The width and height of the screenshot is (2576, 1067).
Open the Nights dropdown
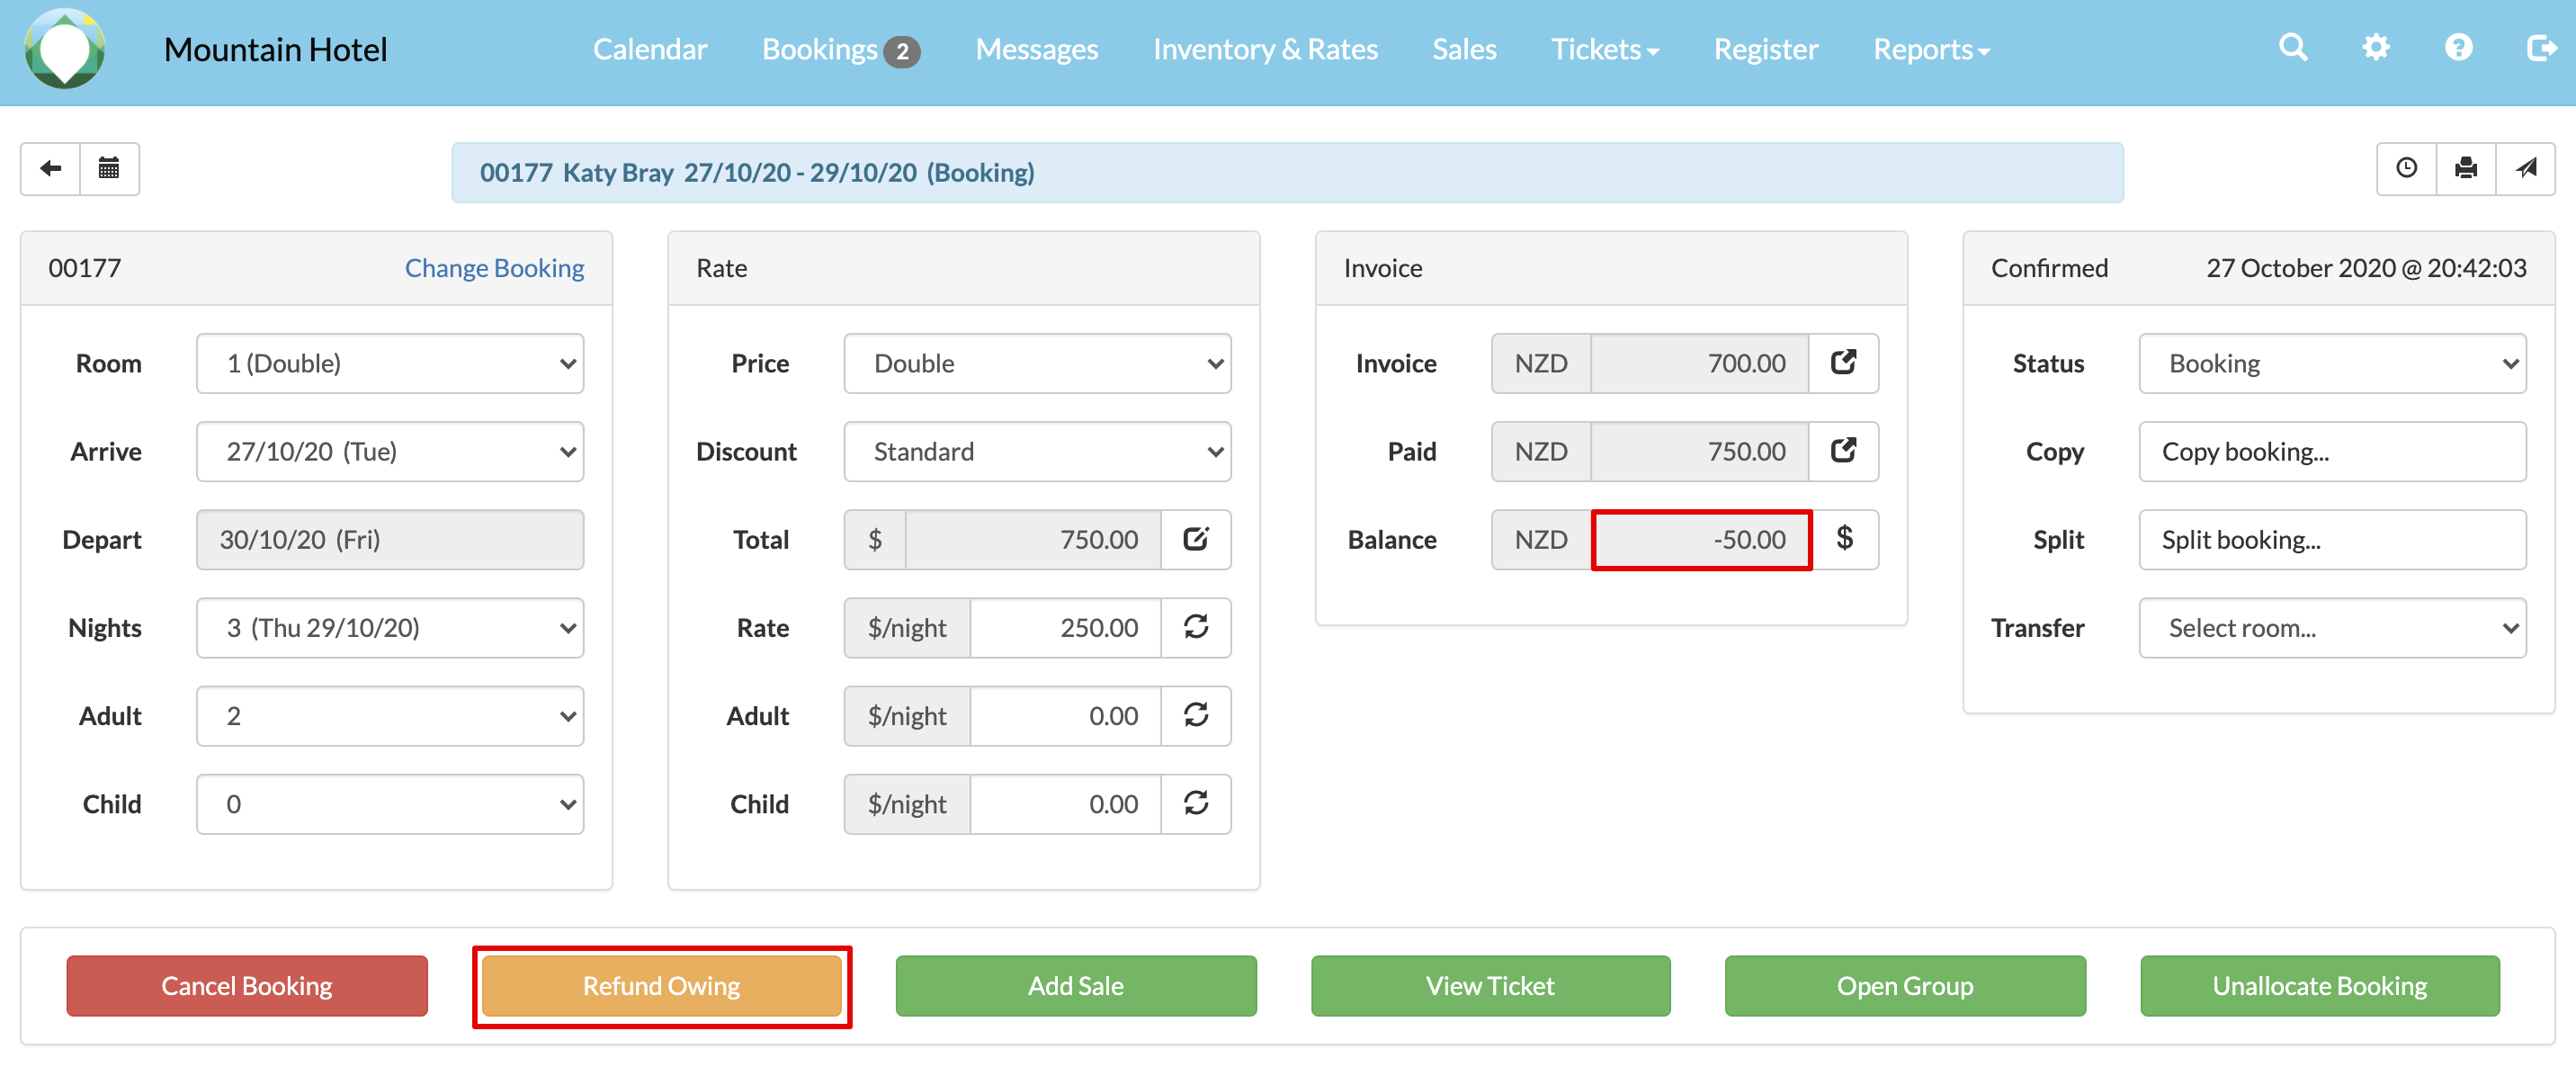pyautogui.click(x=390, y=627)
